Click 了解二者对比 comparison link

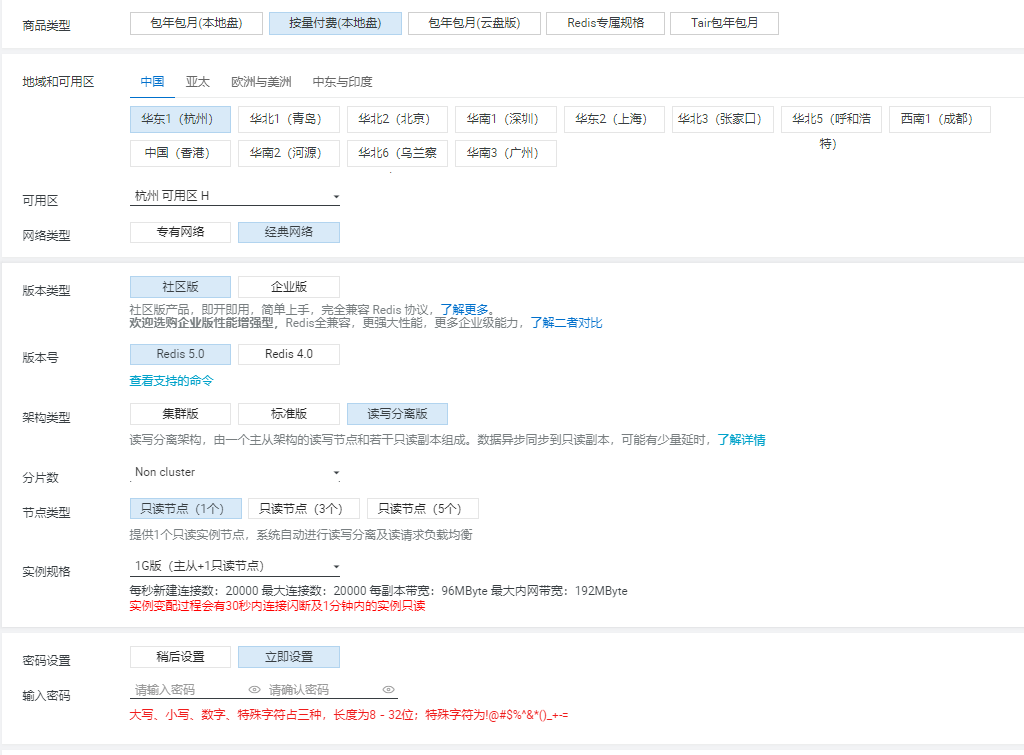click(x=566, y=323)
